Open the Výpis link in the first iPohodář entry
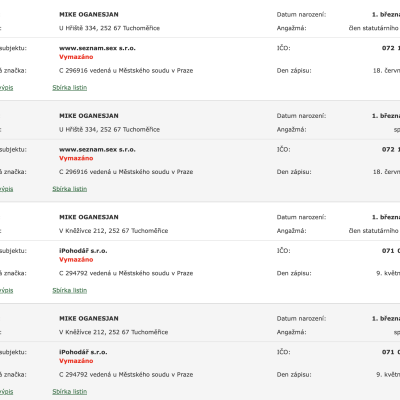Viewport: 400px width, 400px height. click(x=6, y=290)
